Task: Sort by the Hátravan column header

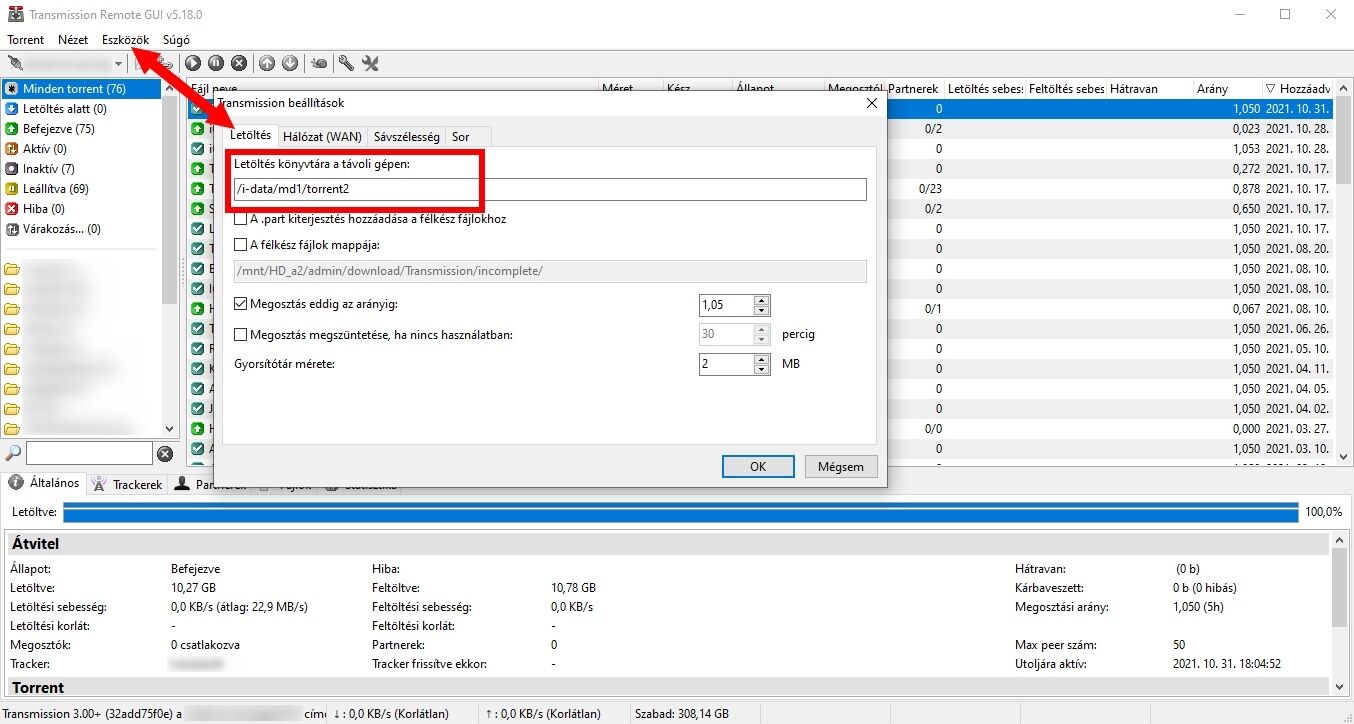Action: click(1148, 89)
